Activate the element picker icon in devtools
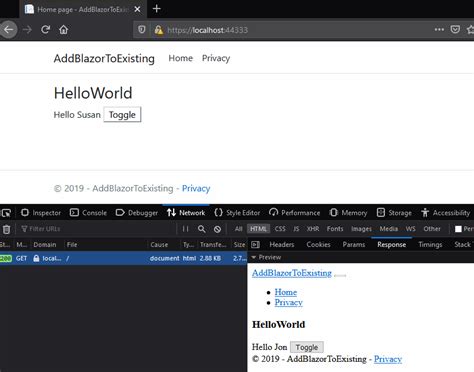 [x=6, y=213]
